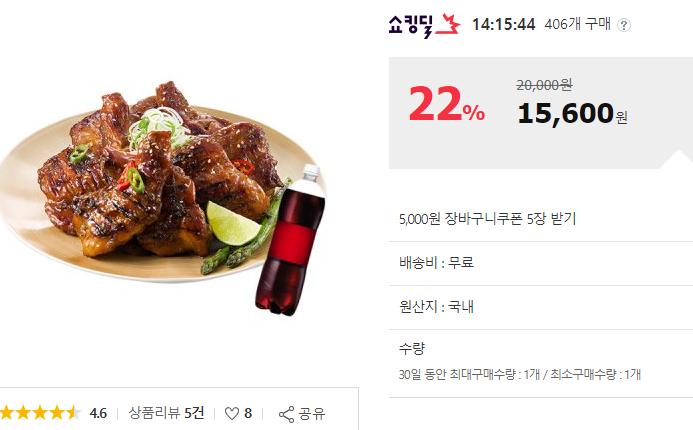Open the 상품리뷰 5건 reviews link

166,413
